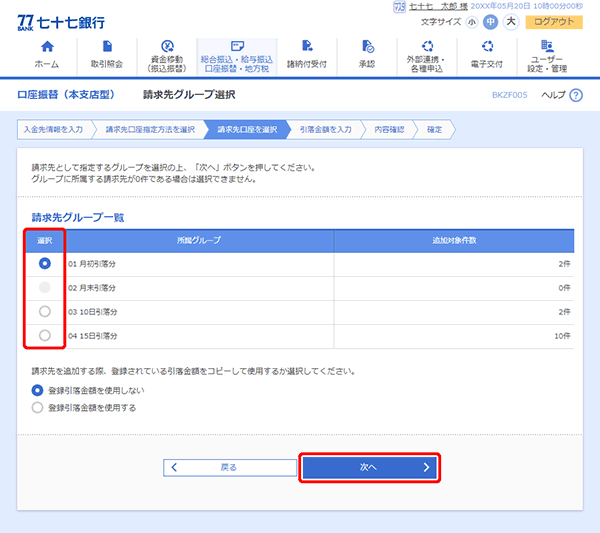Click the 請求先口座指定方法を選択 step
Image resolution: width=600 pixels, height=533 pixels.
(x=150, y=130)
